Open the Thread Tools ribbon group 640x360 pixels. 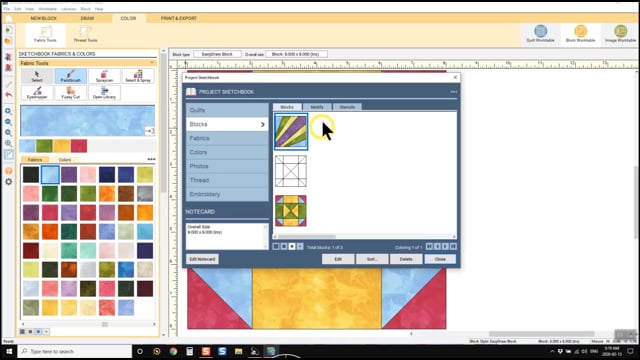coord(85,34)
